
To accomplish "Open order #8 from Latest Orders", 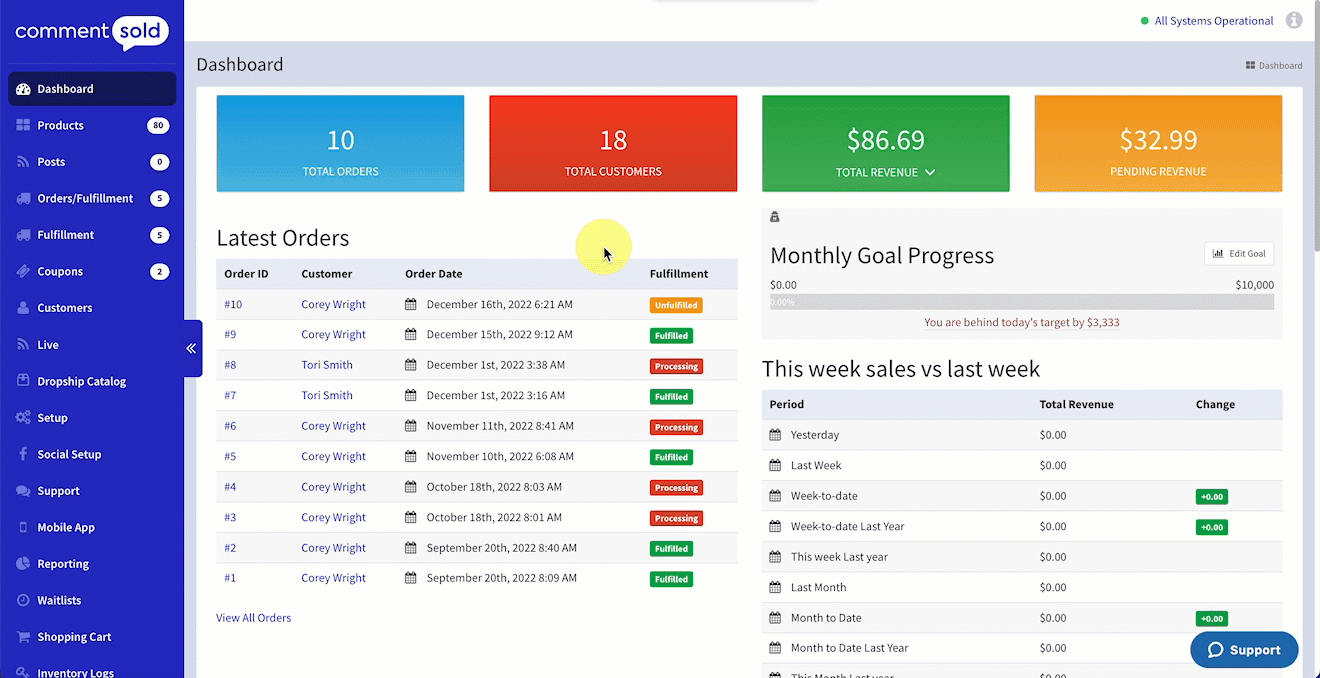I will pos(230,365).
